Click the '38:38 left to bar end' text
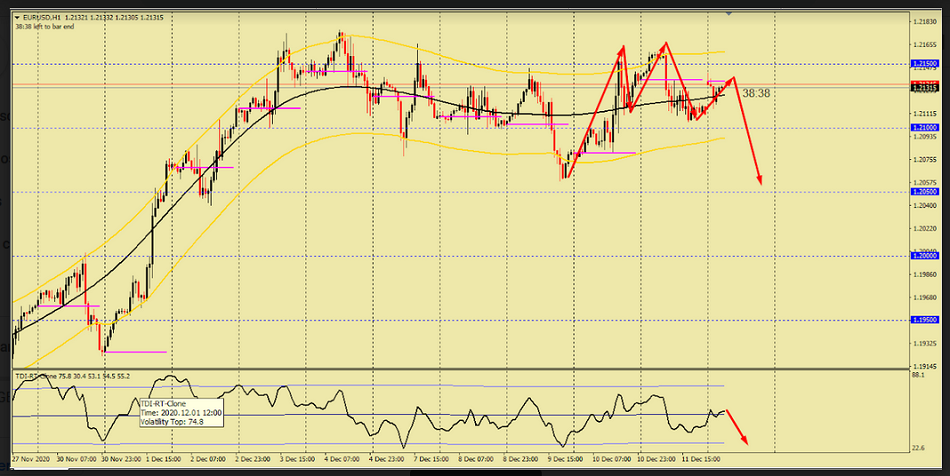 click(x=49, y=26)
